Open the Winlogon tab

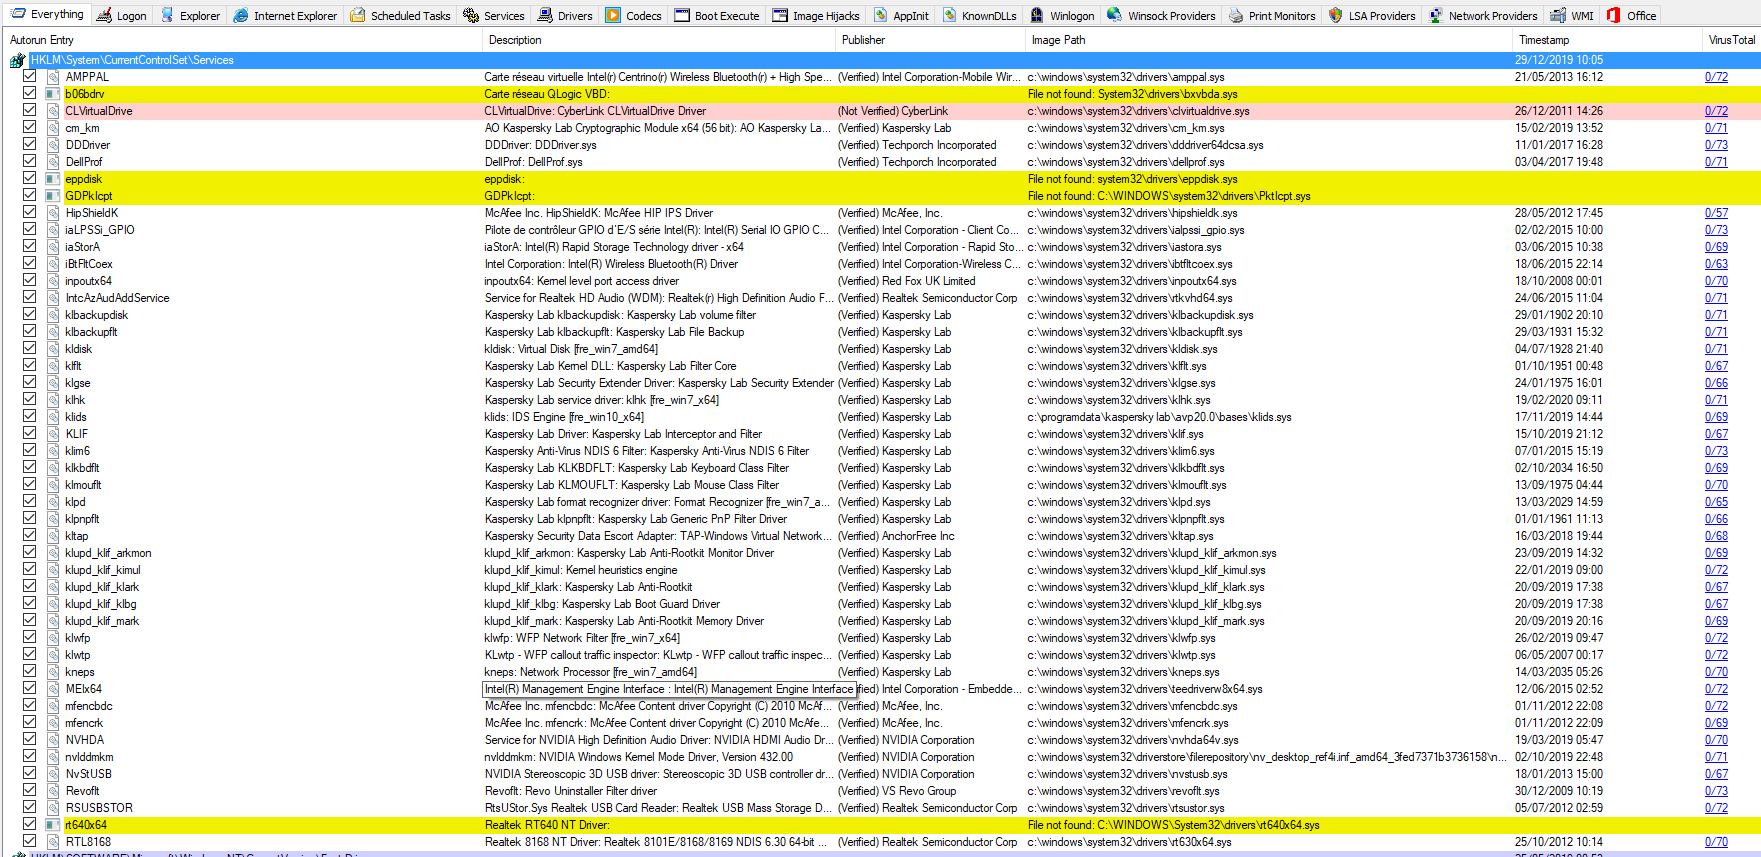(x=1062, y=15)
